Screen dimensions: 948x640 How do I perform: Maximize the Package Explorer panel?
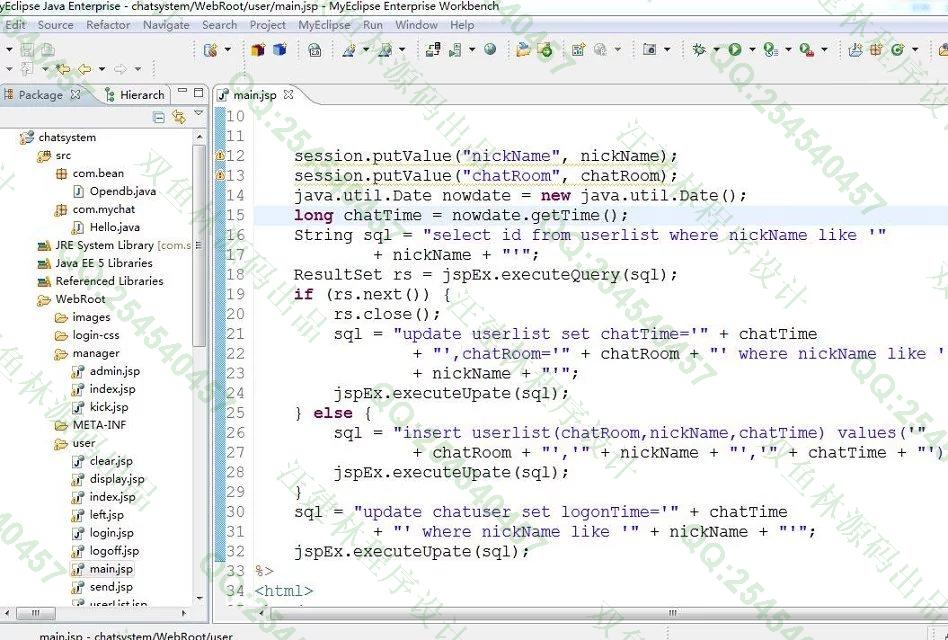(x=199, y=94)
